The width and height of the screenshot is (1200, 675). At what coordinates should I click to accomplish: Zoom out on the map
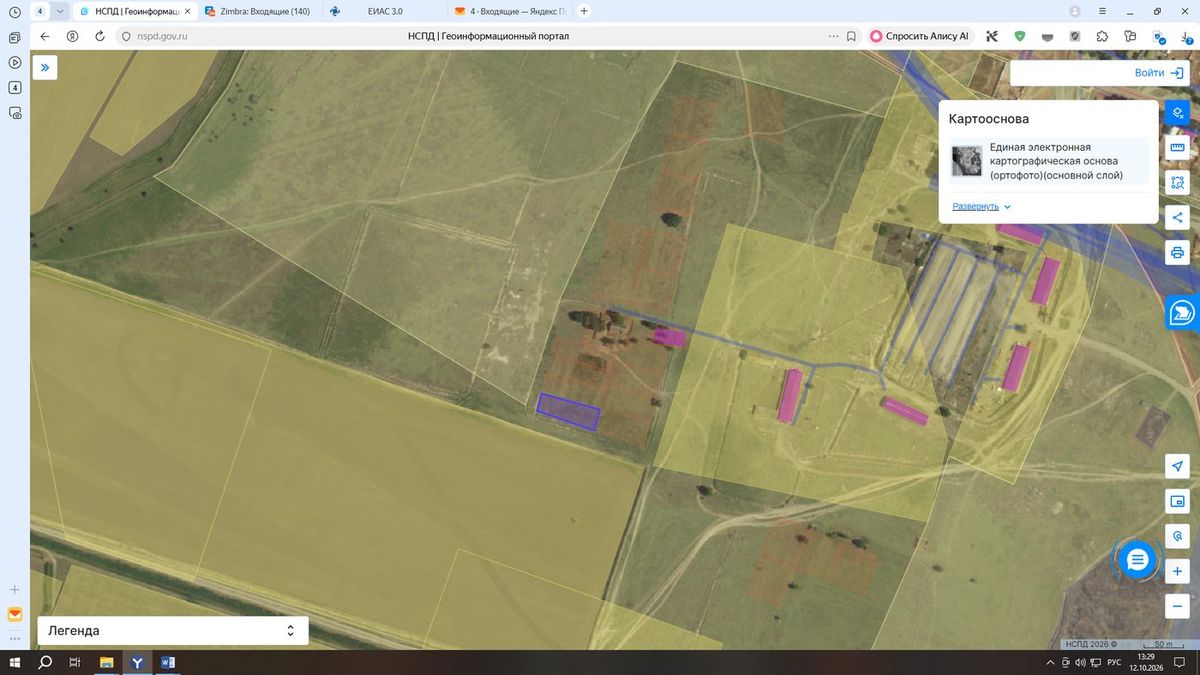(1178, 606)
